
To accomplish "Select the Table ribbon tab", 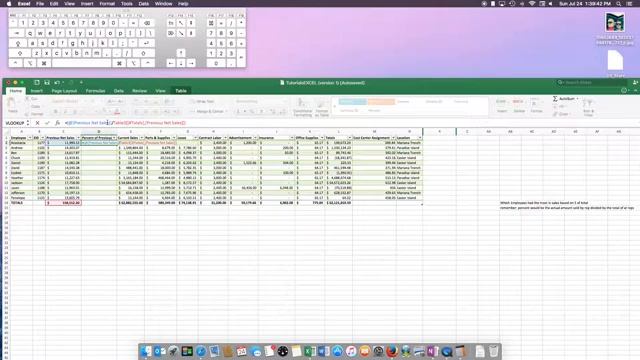I will [181, 91].
